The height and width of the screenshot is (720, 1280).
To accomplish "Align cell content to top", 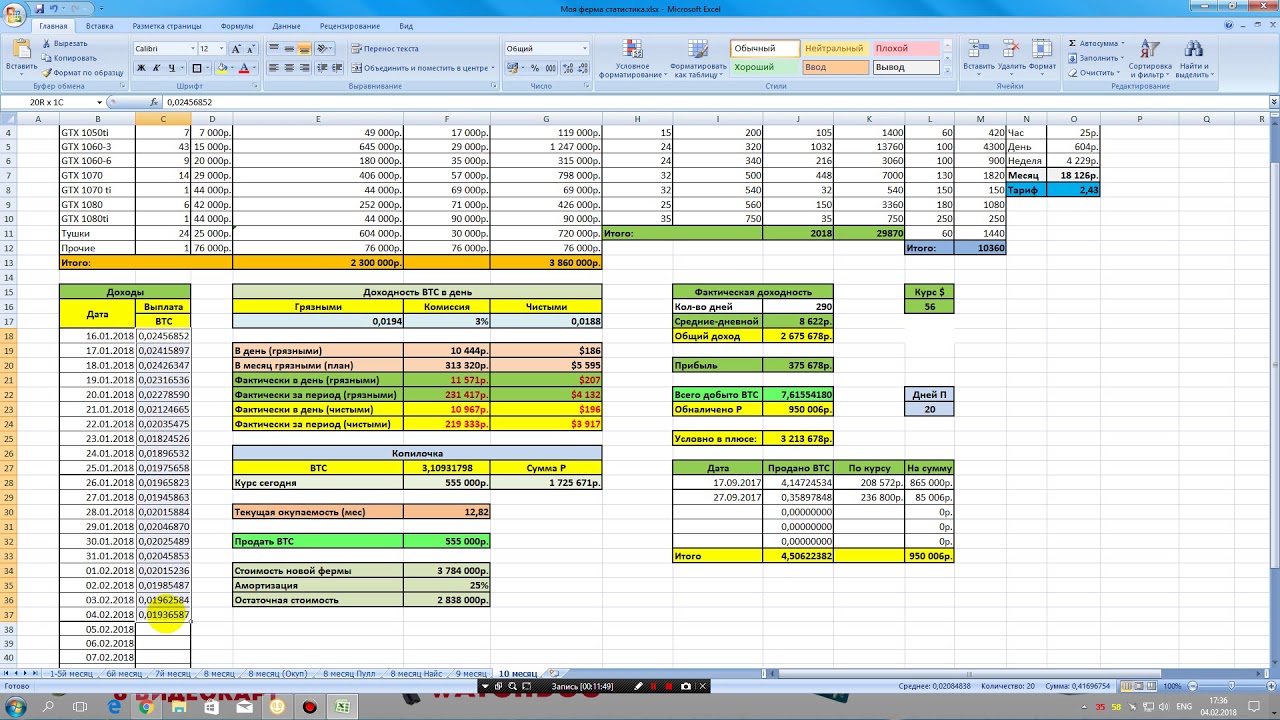I will [x=274, y=48].
